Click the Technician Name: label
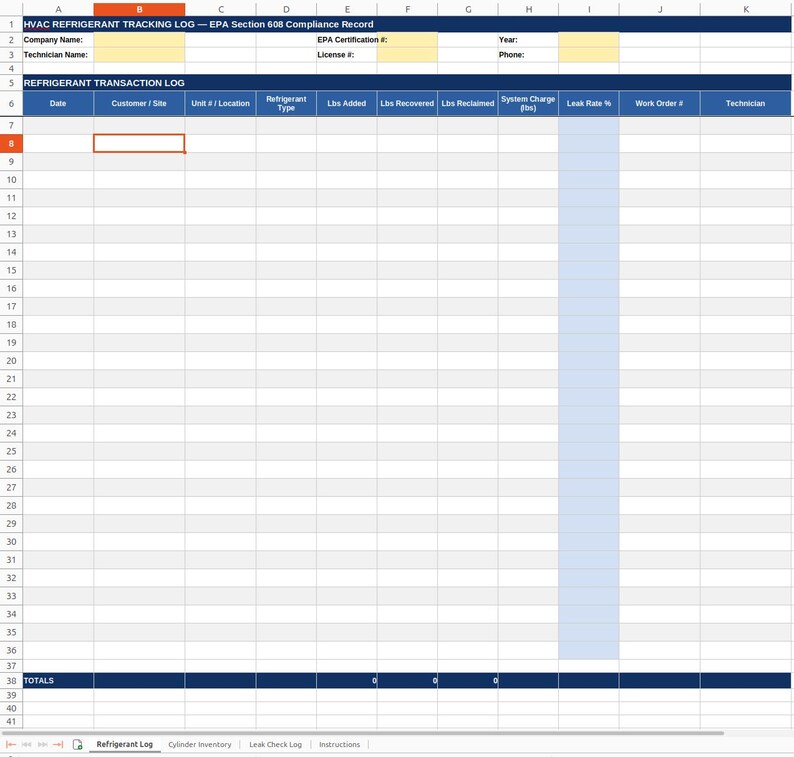Screen dimensions: 794x757 tap(56, 55)
